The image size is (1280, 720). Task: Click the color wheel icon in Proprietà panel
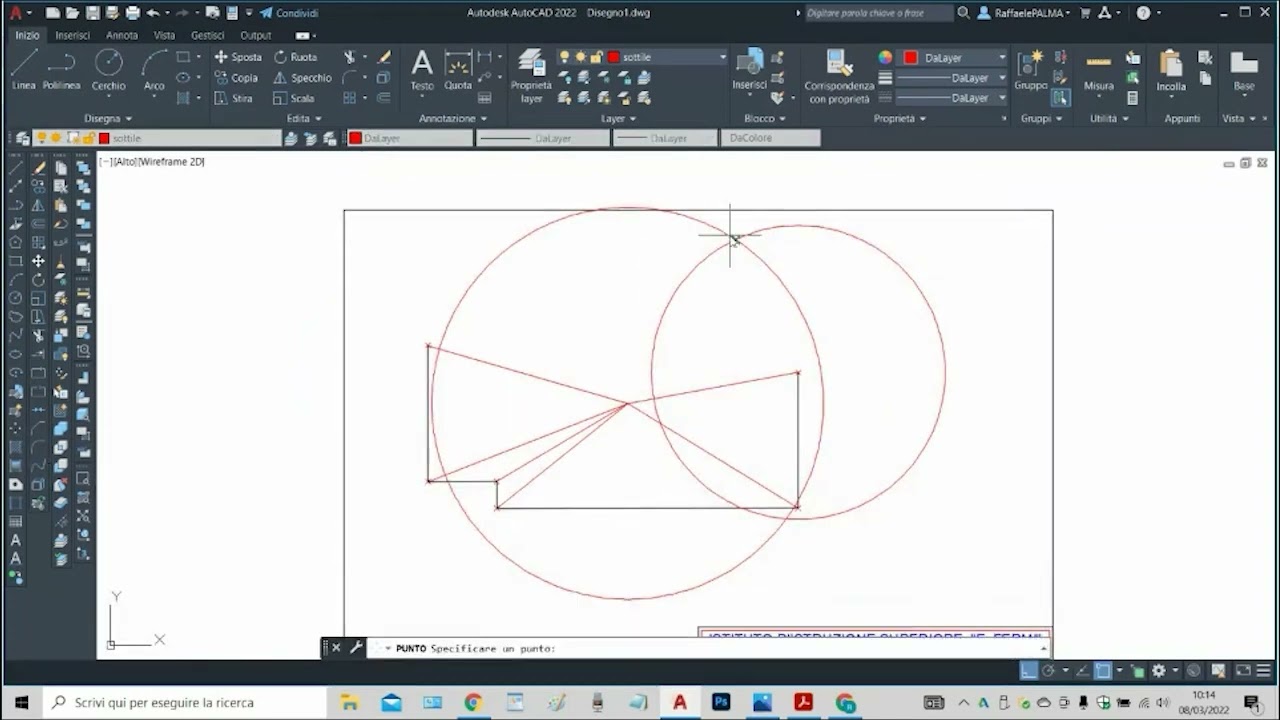(885, 57)
